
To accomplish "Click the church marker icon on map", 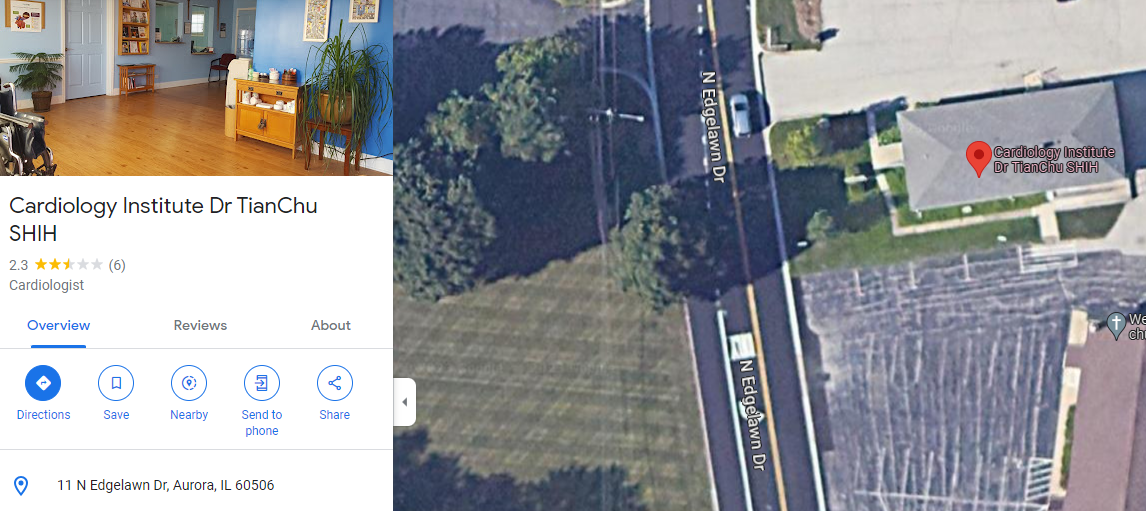I will [1115, 325].
